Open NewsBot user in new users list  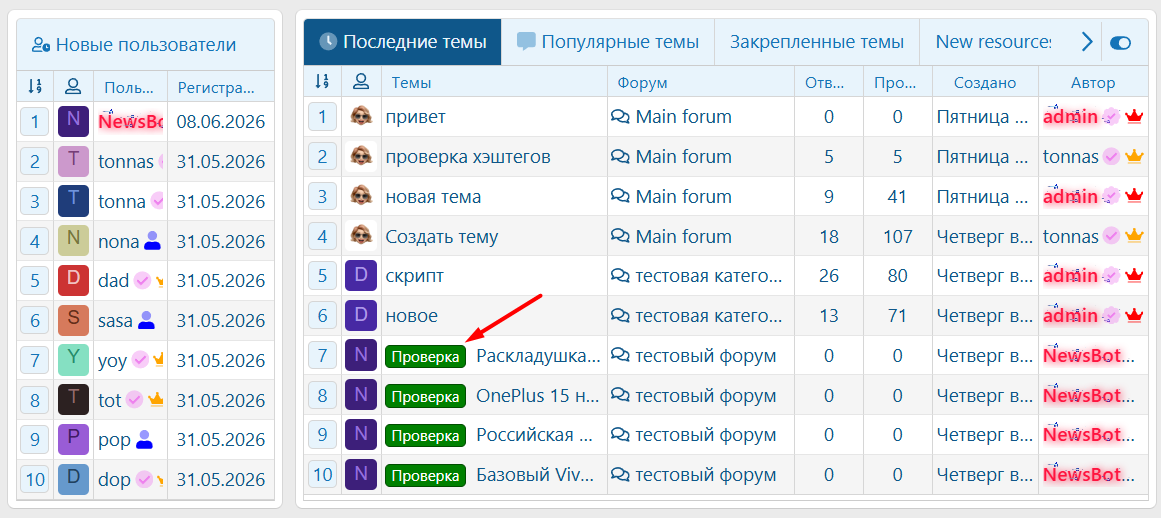[130, 121]
